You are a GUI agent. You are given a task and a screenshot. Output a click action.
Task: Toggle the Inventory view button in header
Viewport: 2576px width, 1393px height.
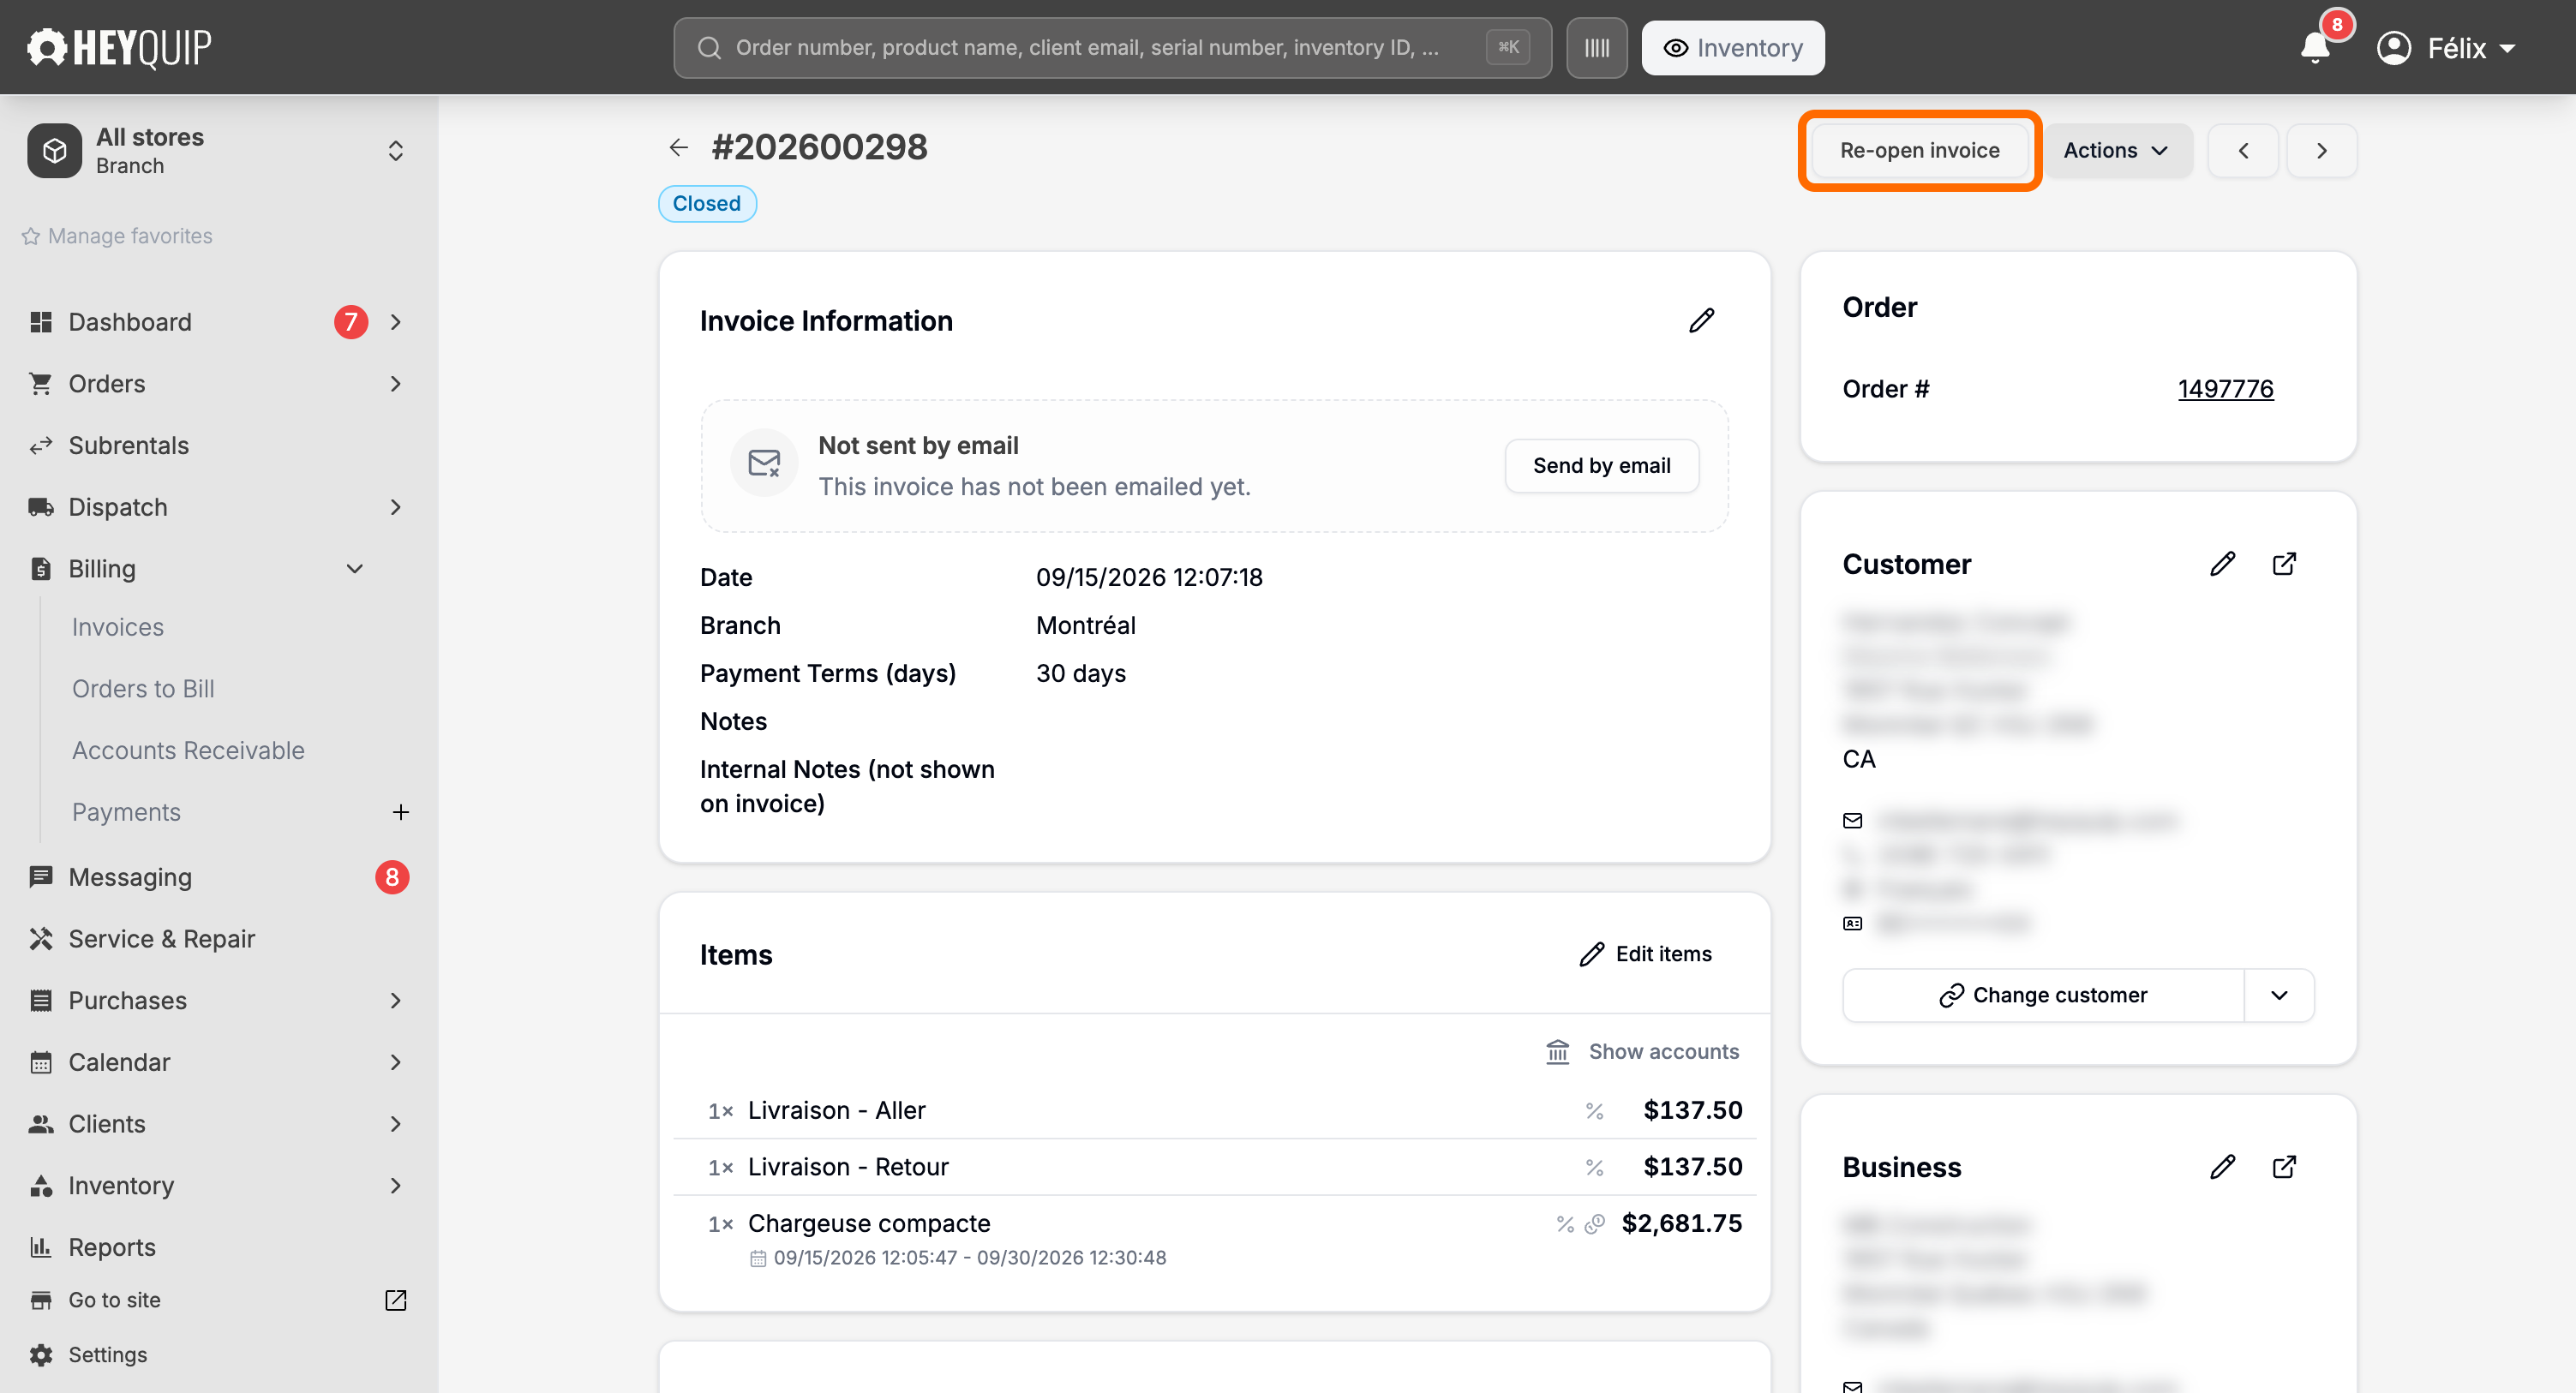click(x=1733, y=48)
